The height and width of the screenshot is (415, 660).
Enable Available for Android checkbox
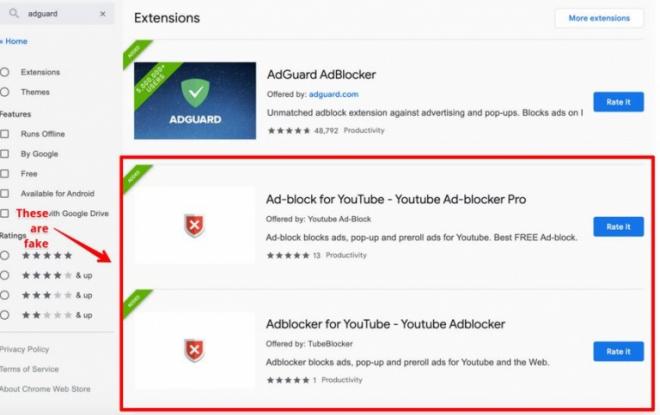pyautogui.click(x=5, y=193)
